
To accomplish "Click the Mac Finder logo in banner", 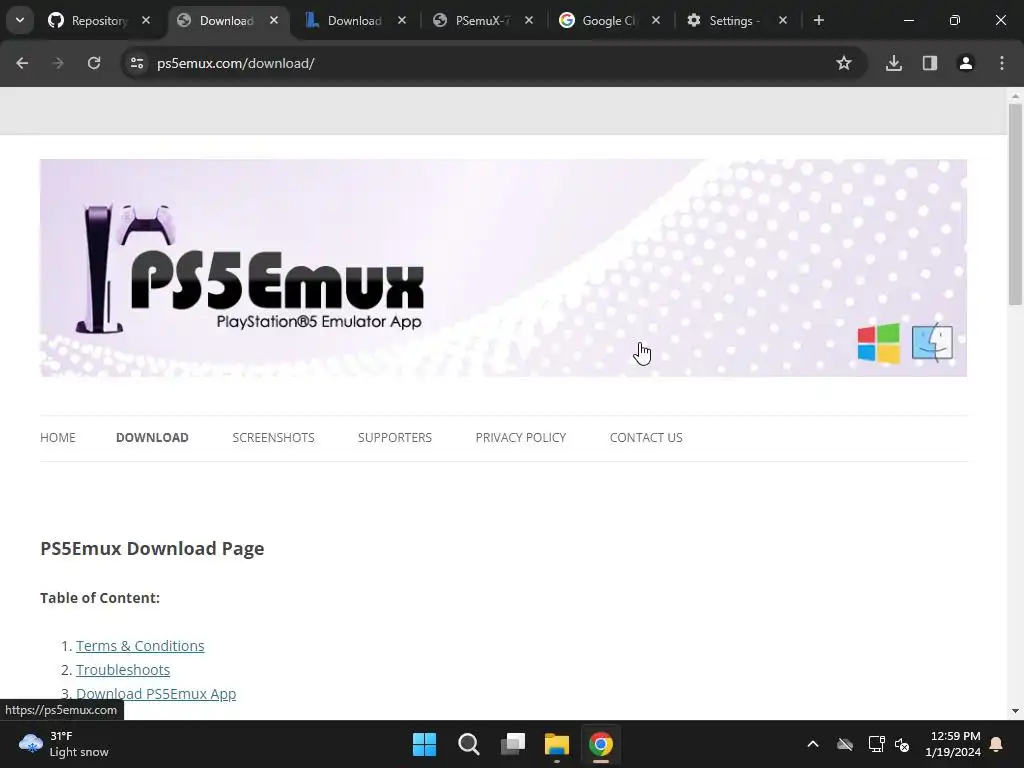I will [x=932, y=342].
